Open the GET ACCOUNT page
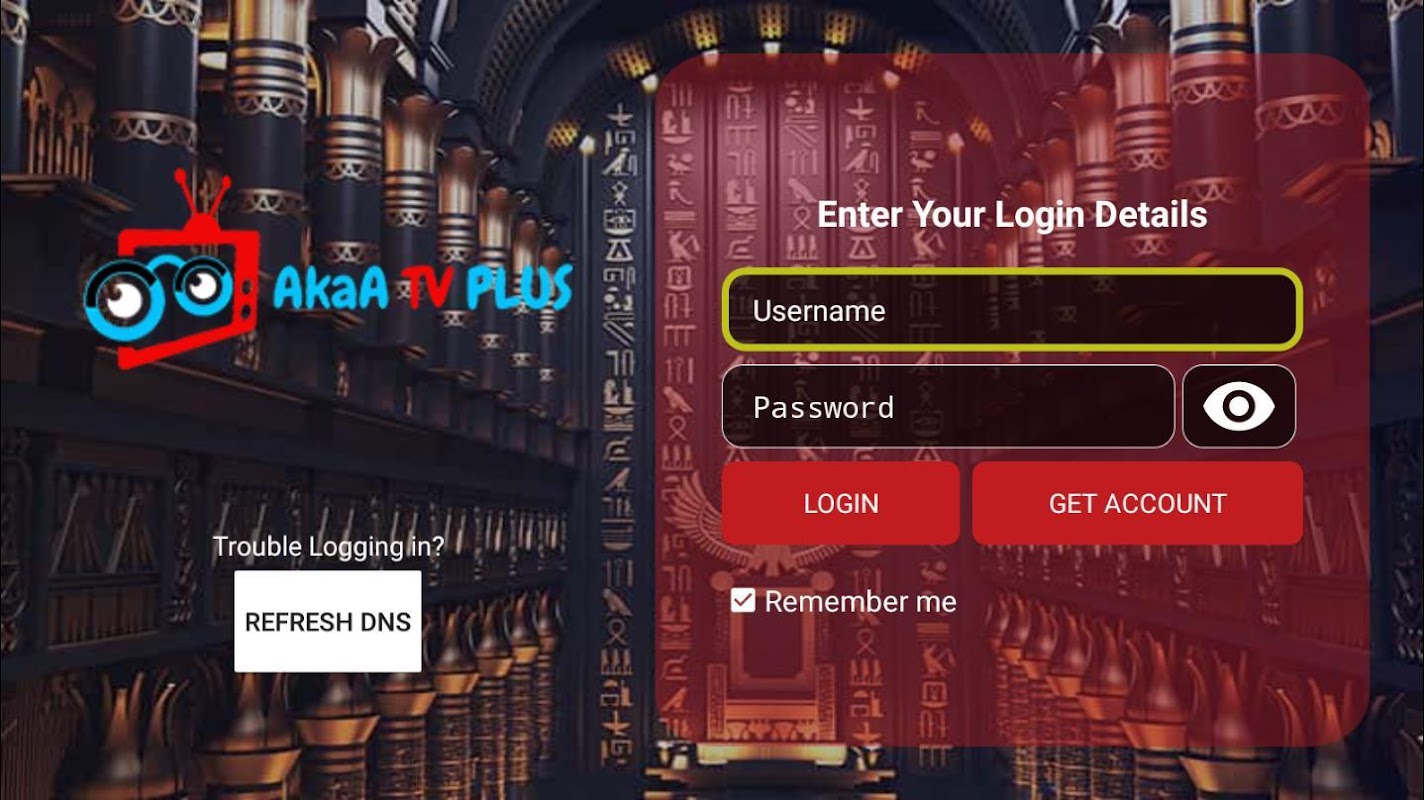 click(x=1137, y=503)
